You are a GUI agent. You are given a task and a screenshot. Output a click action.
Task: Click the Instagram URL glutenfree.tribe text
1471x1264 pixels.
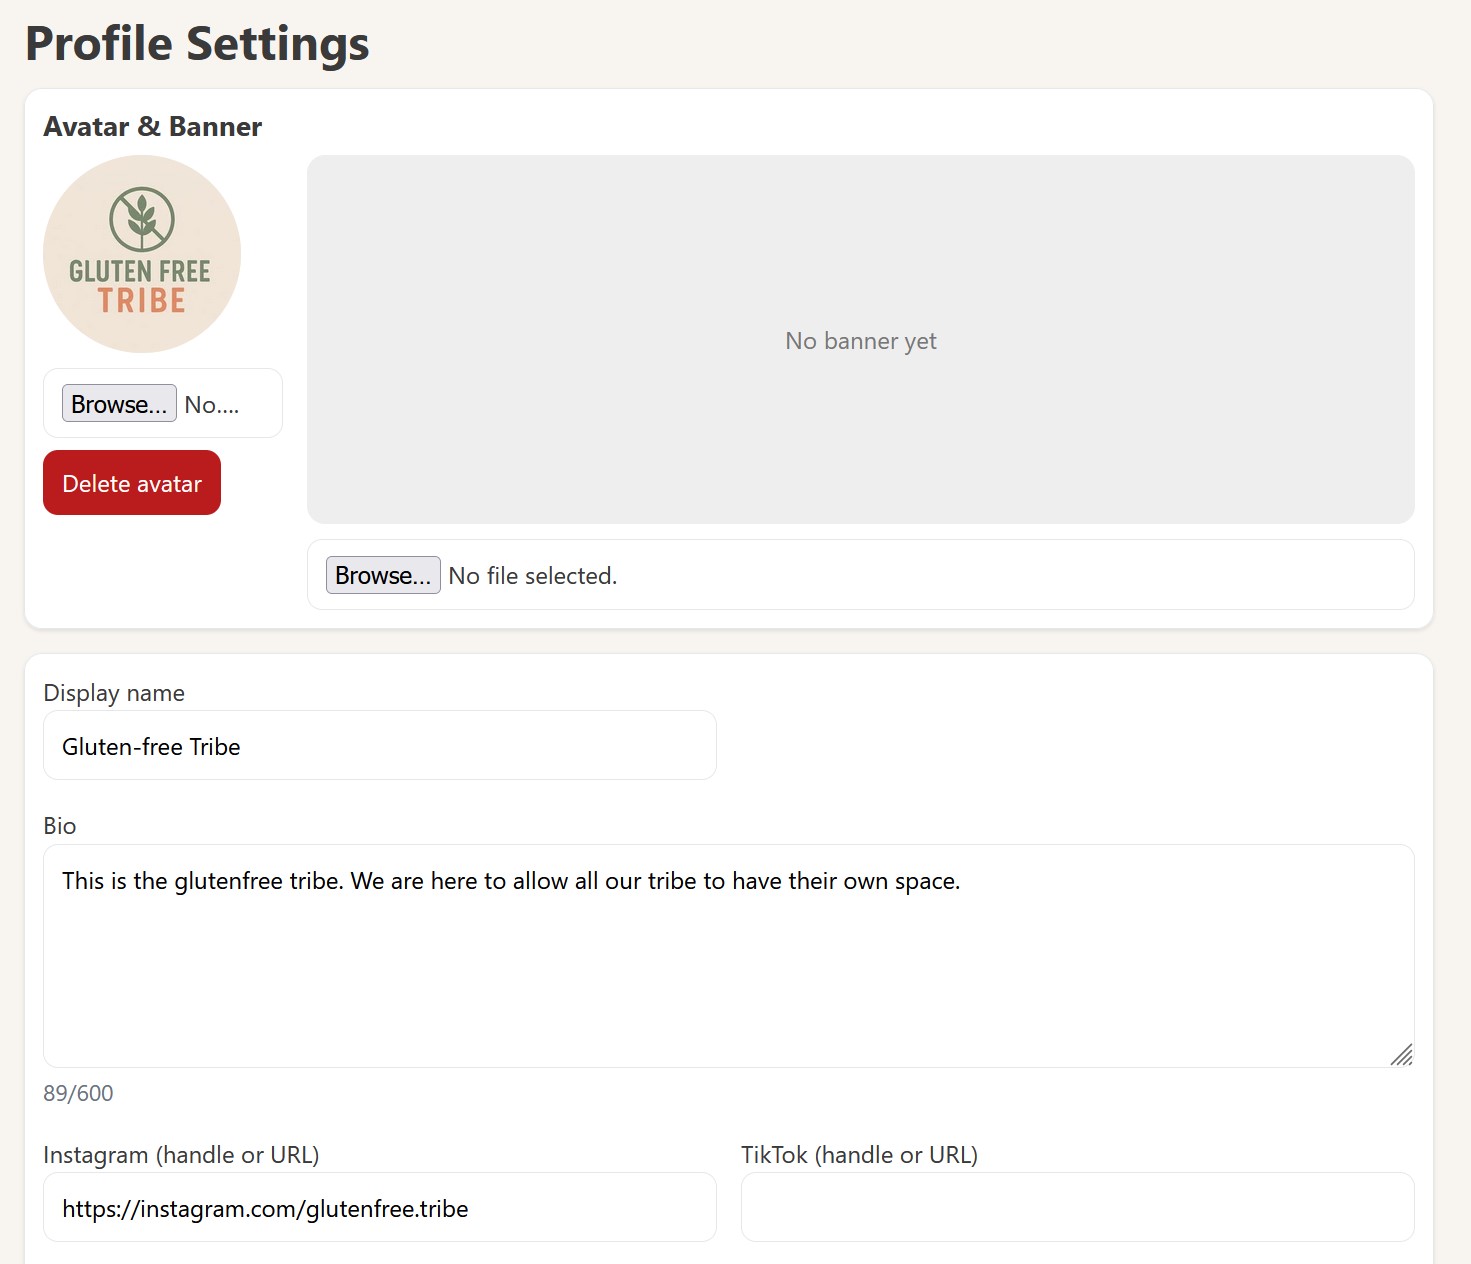point(265,1208)
